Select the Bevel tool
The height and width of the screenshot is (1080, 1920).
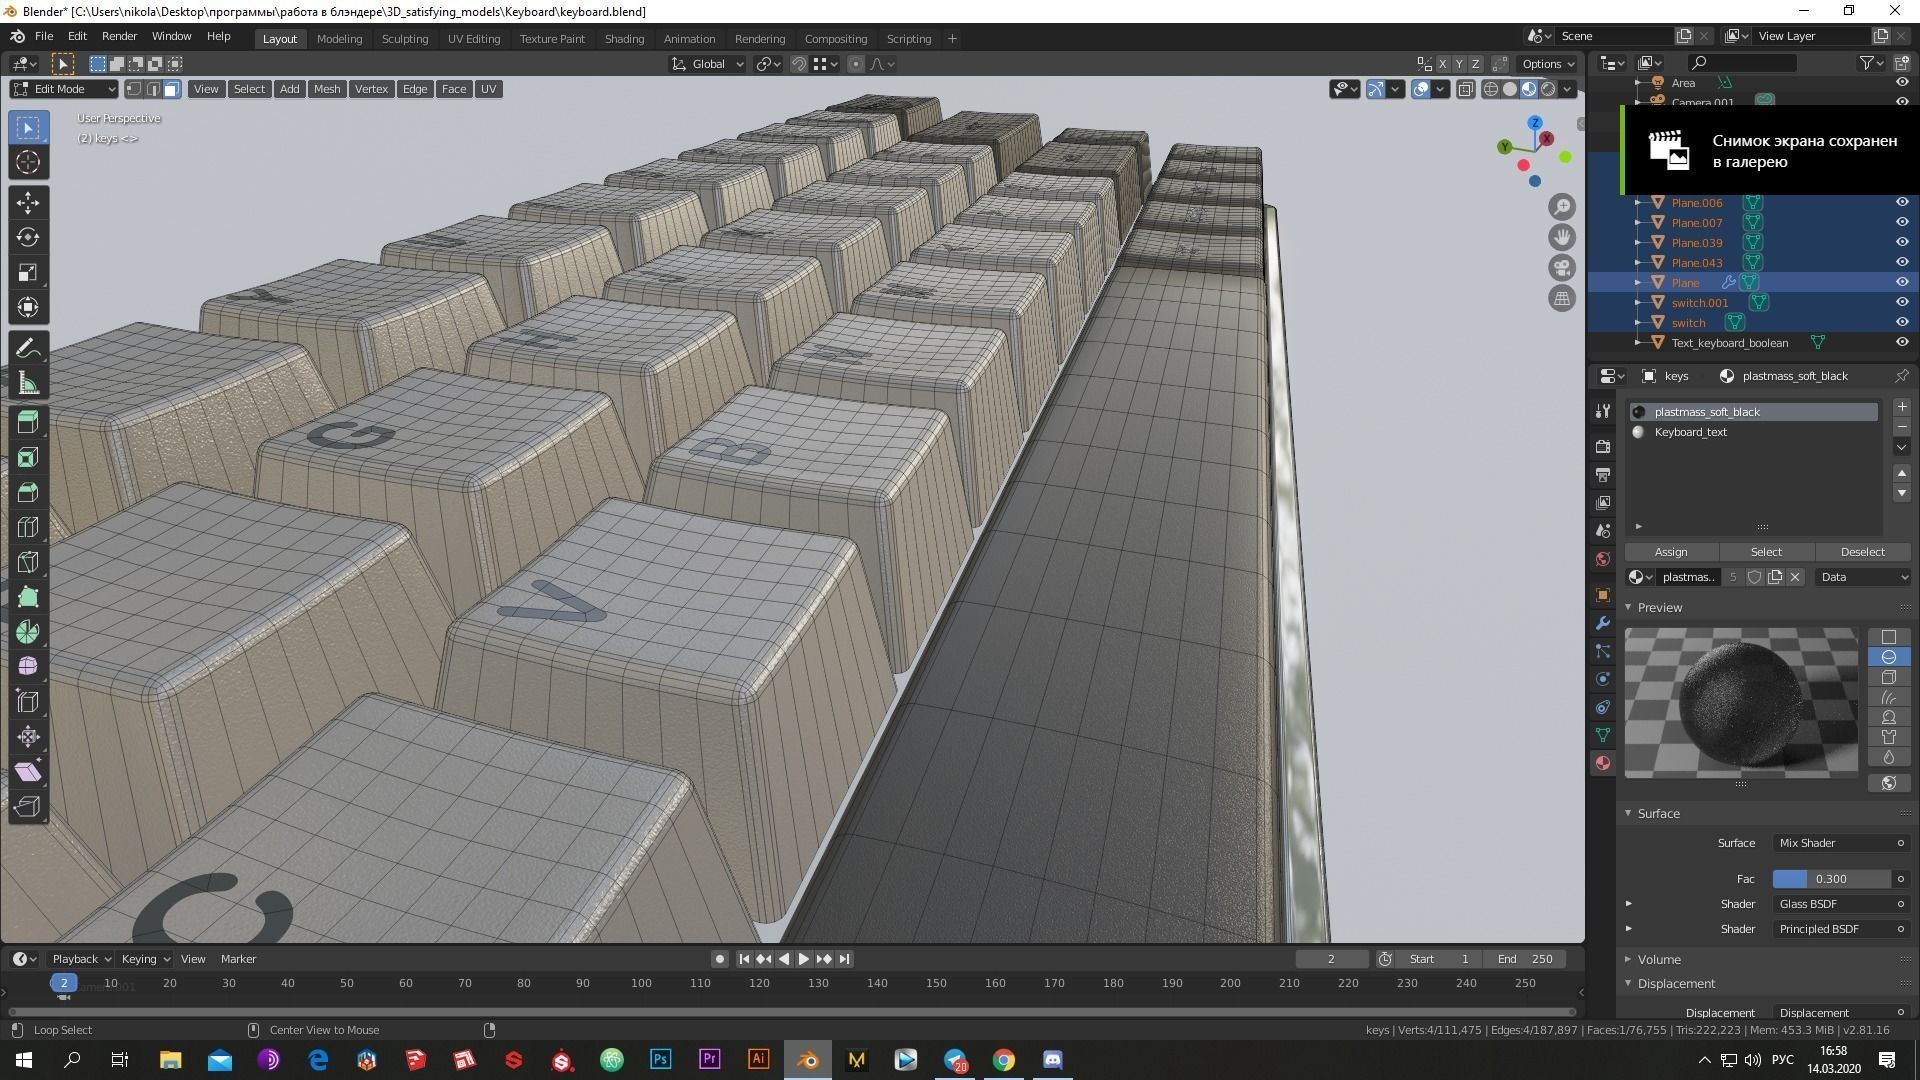coord(28,492)
